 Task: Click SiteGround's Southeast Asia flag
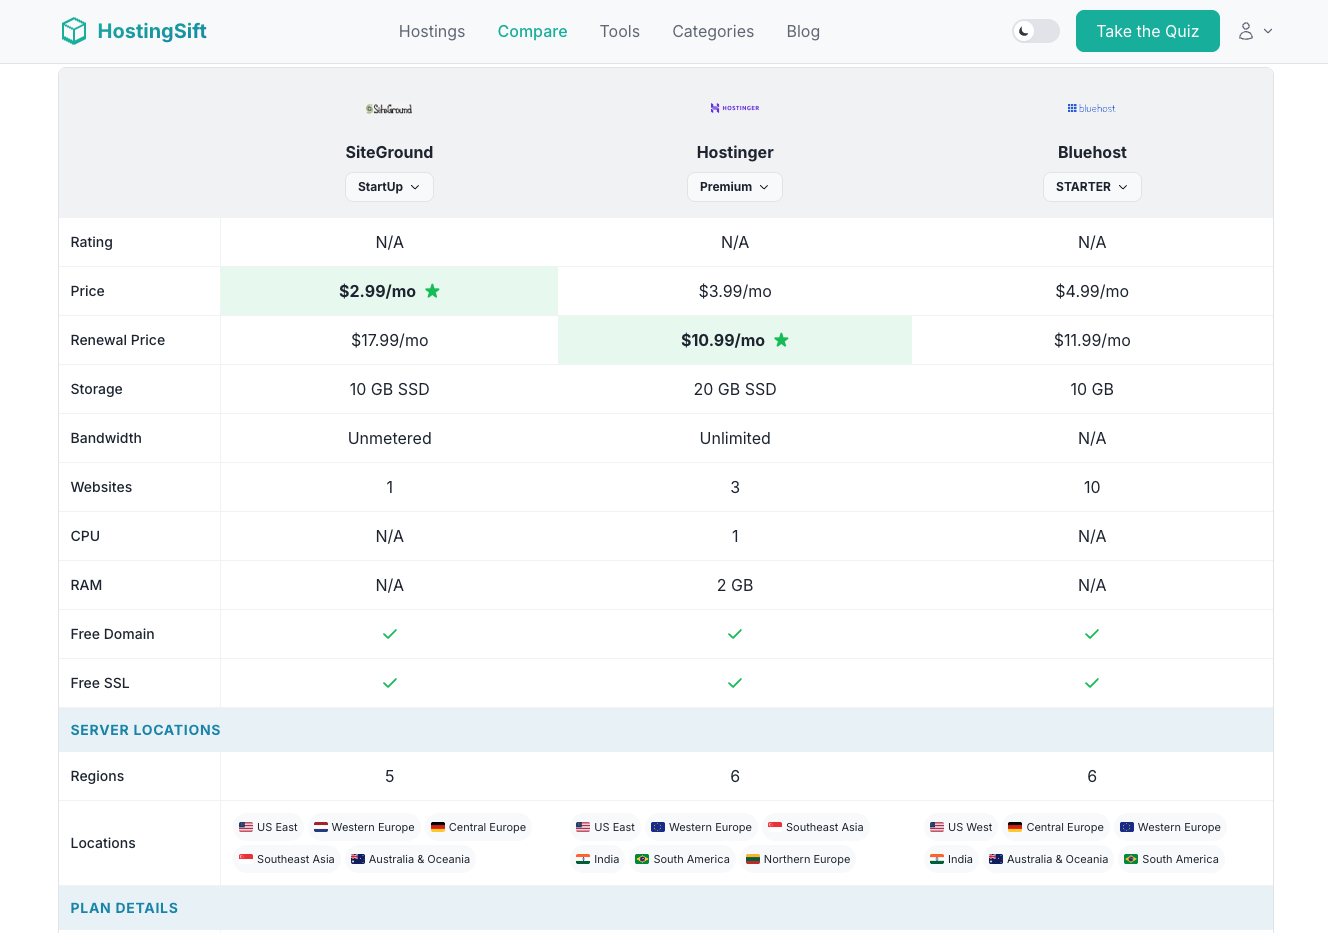[x=246, y=859]
